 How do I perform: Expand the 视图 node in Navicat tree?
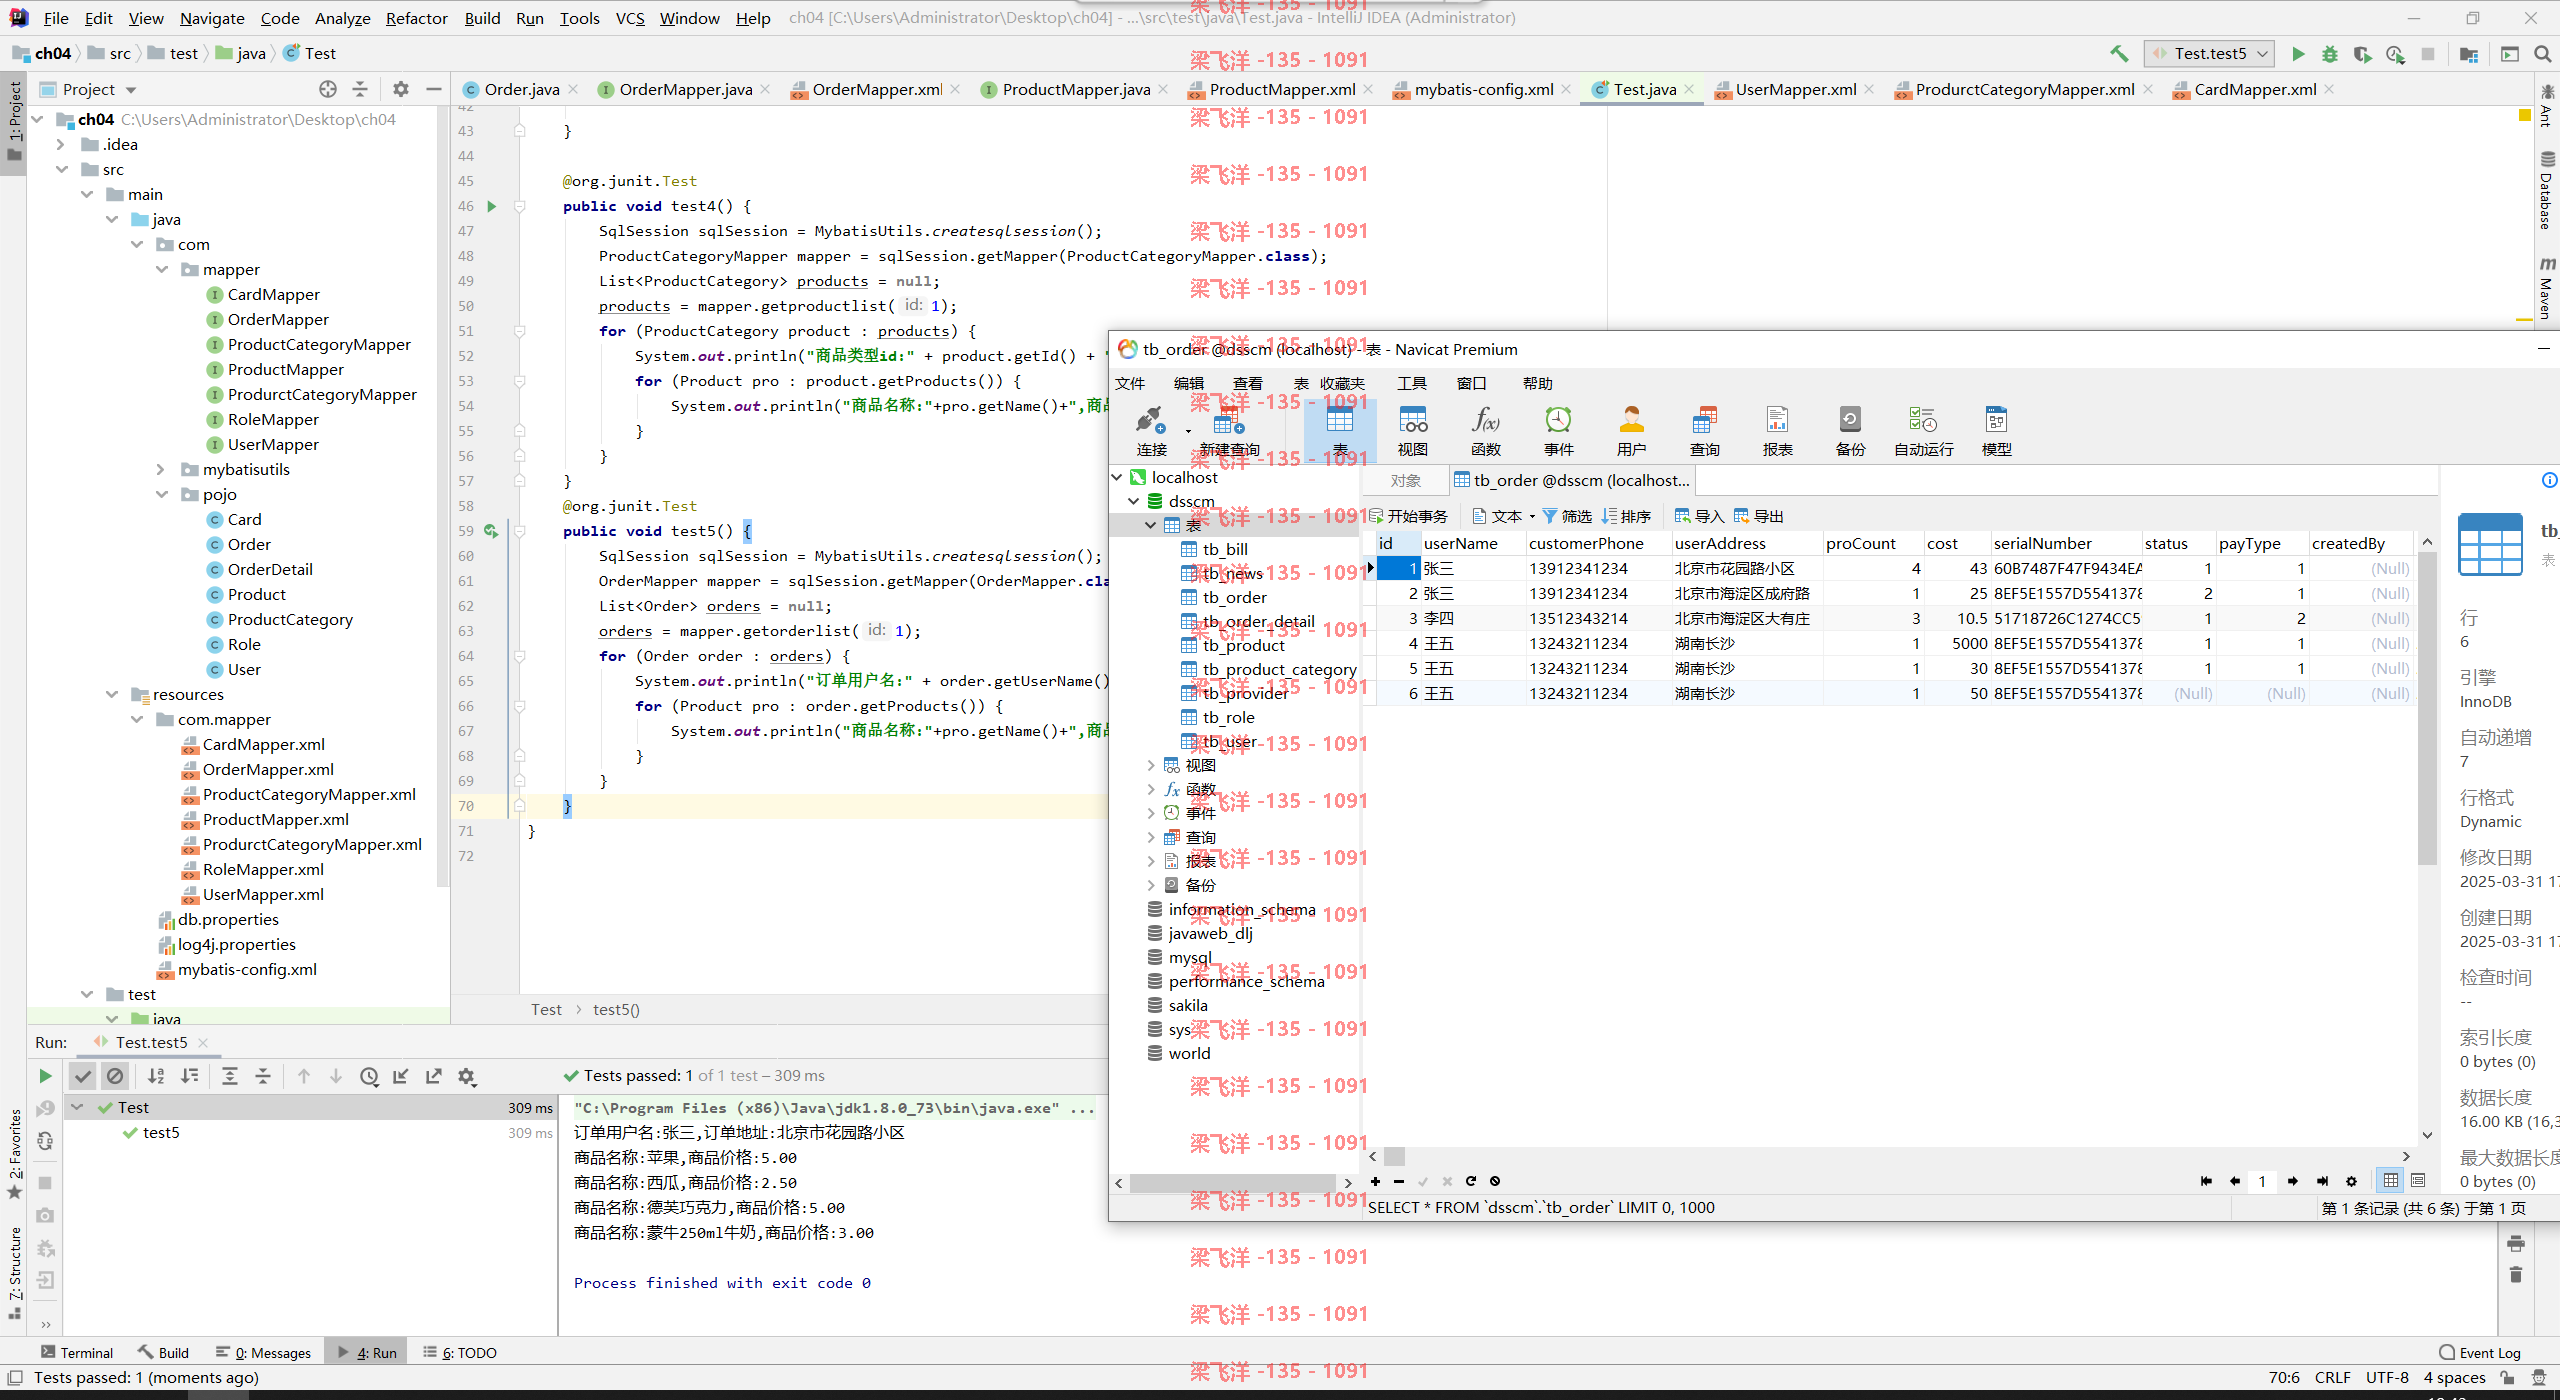click(1151, 766)
